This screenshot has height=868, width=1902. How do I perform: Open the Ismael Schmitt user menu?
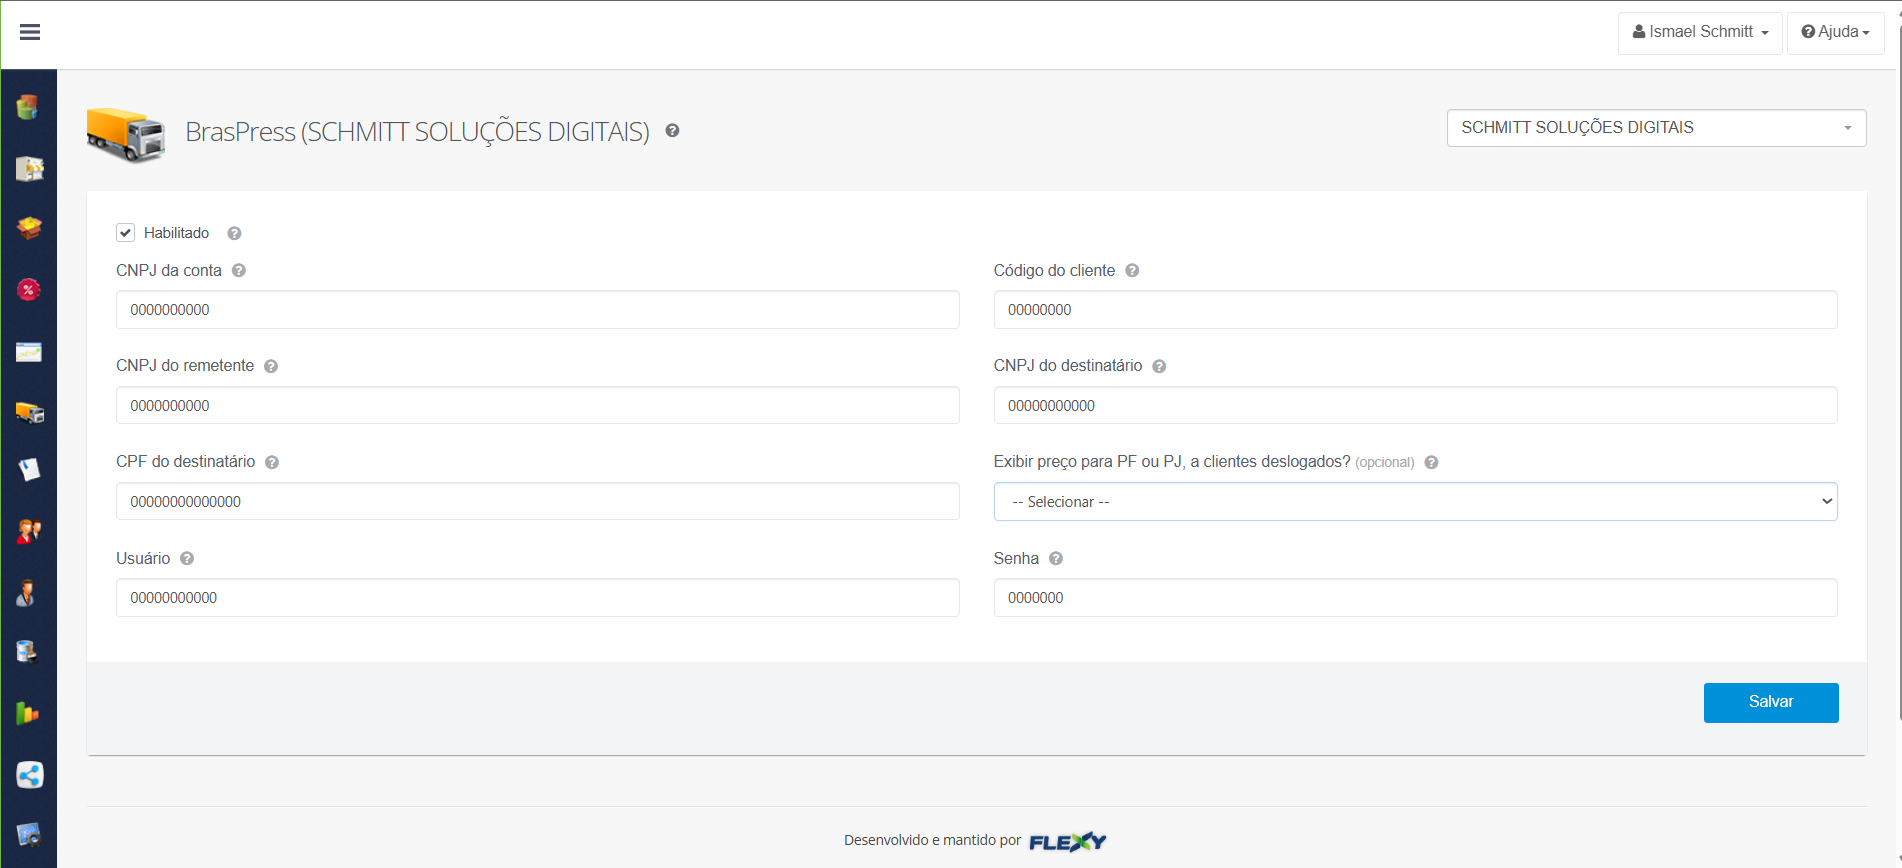(x=1699, y=32)
